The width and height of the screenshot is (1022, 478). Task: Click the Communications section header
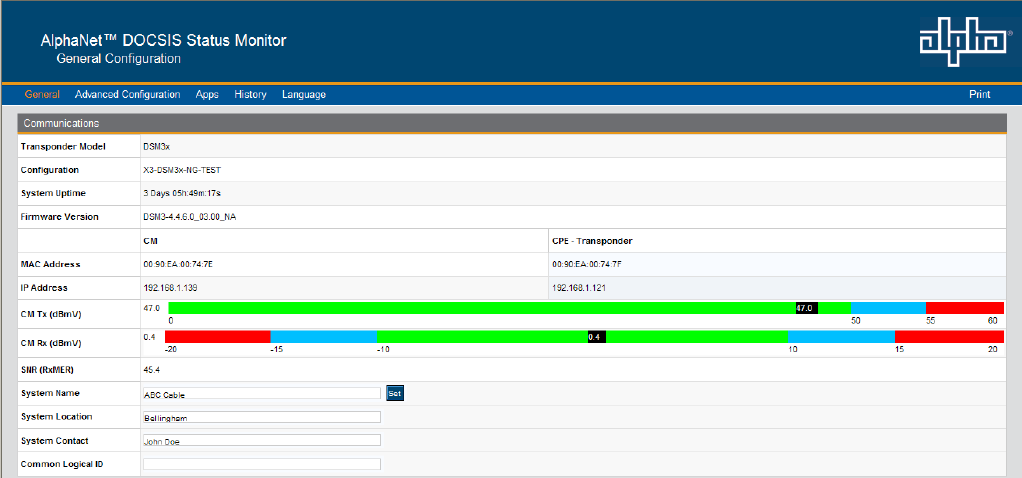tap(514, 123)
